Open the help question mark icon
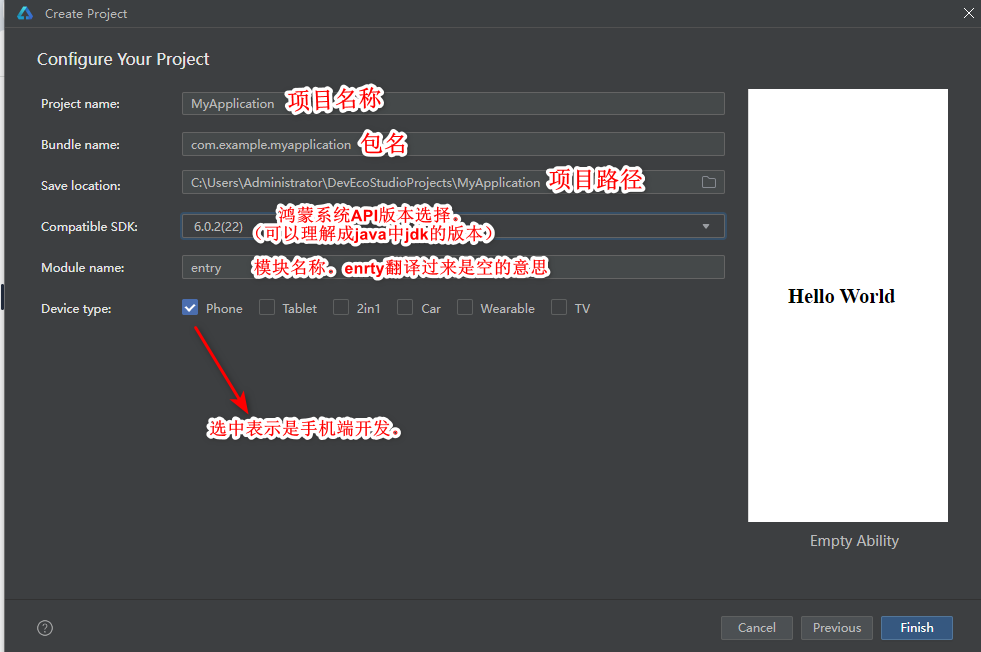The image size is (981, 652). (x=45, y=628)
